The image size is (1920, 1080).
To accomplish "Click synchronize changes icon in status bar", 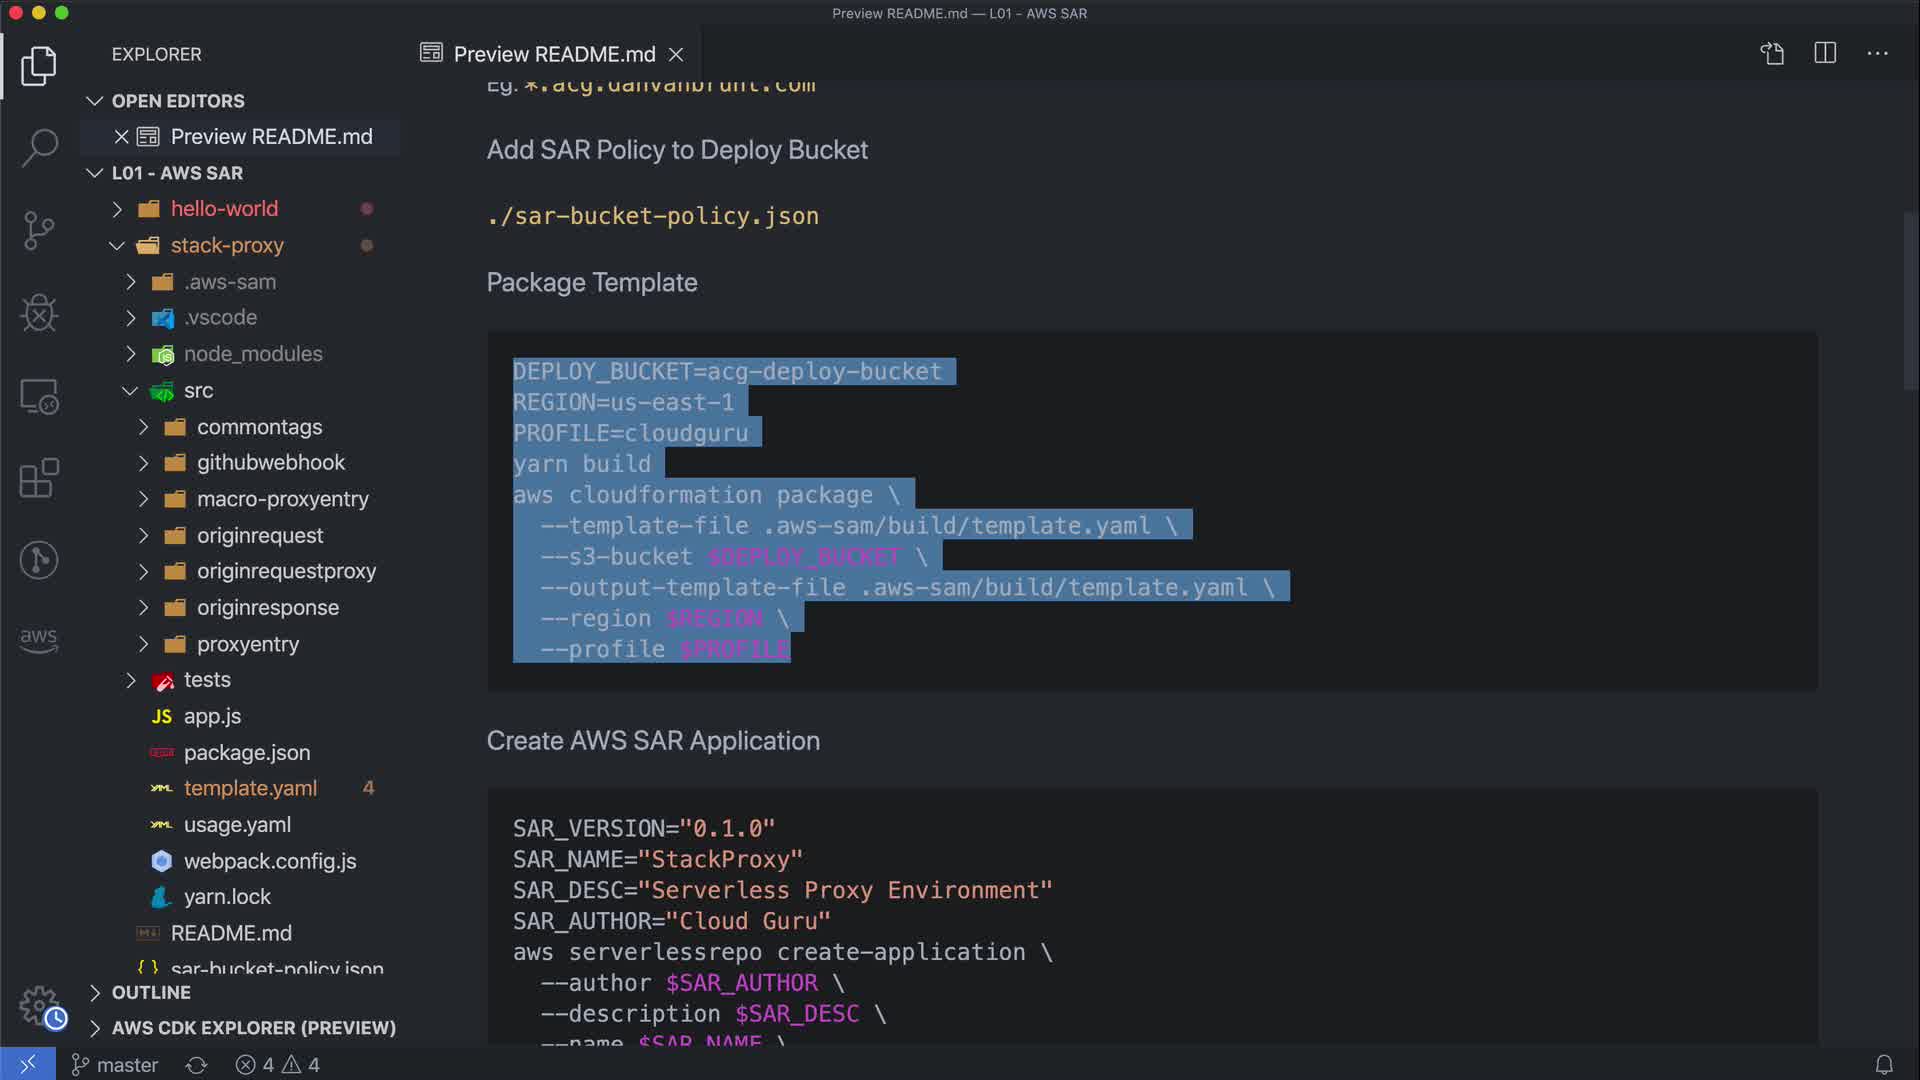I will [197, 1065].
